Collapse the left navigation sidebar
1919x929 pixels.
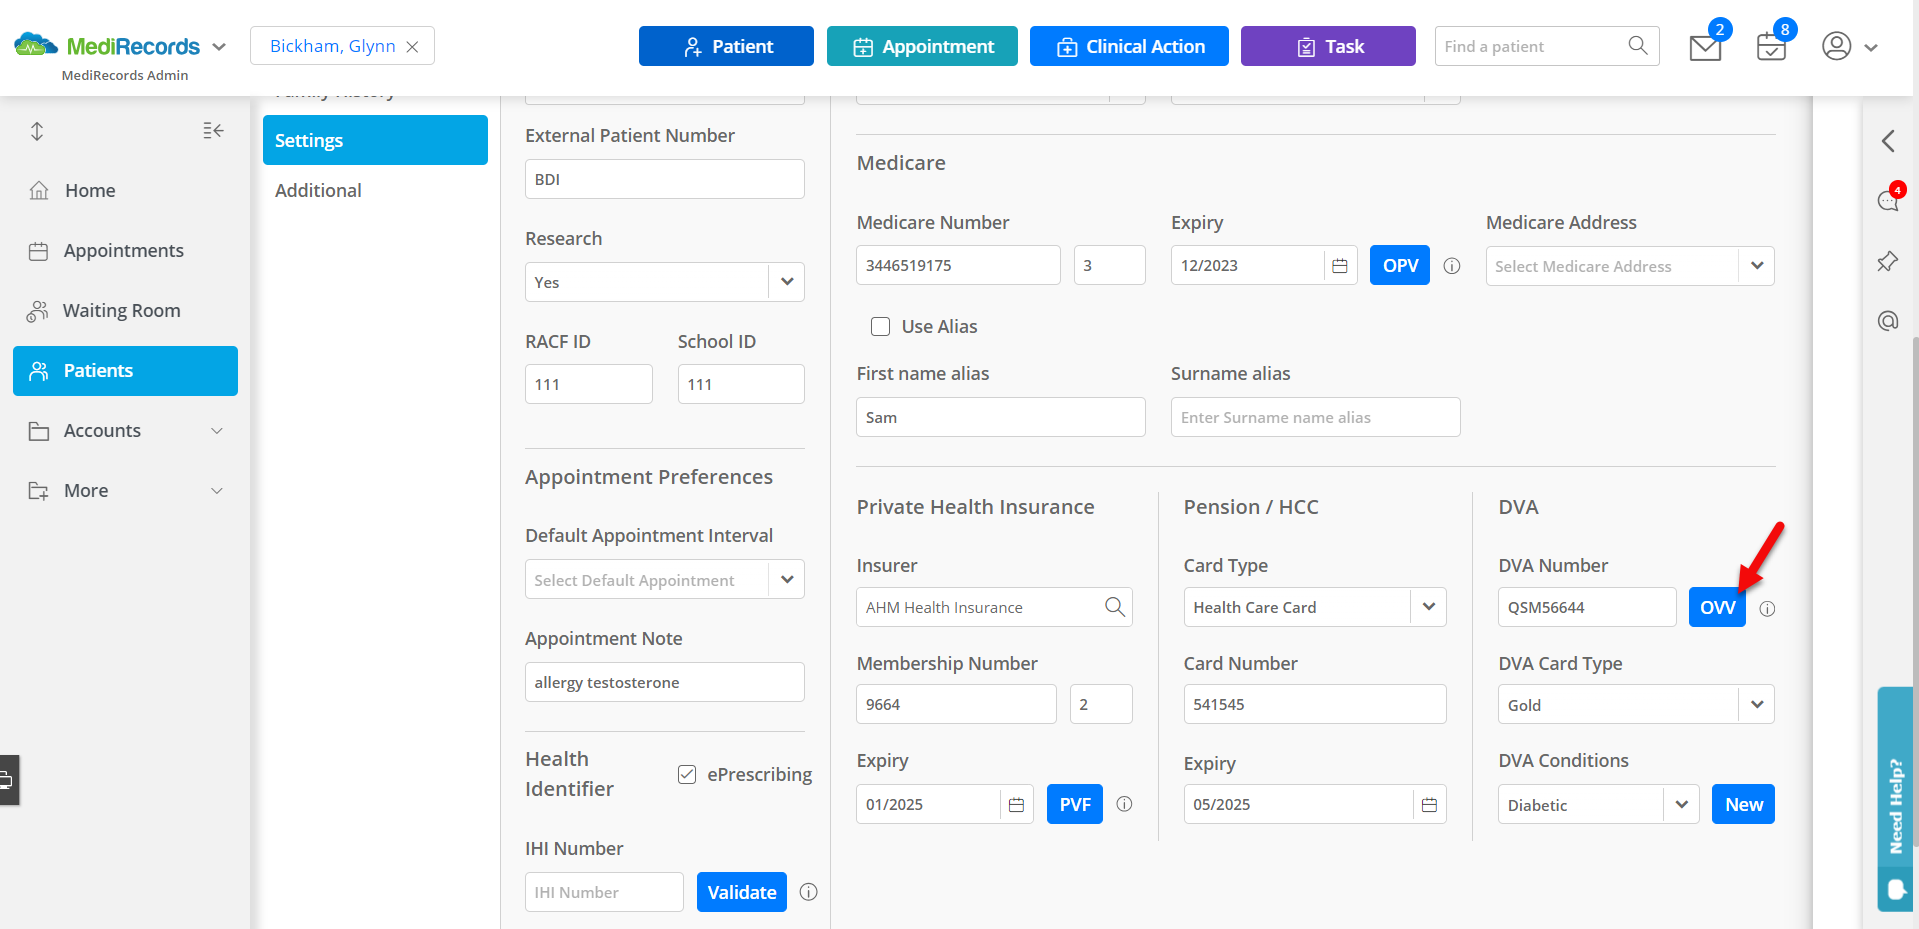point(213,131)
